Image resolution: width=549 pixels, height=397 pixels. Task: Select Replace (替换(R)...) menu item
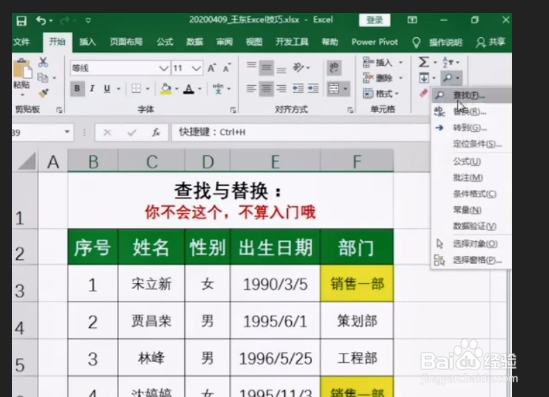pos(471,112)
